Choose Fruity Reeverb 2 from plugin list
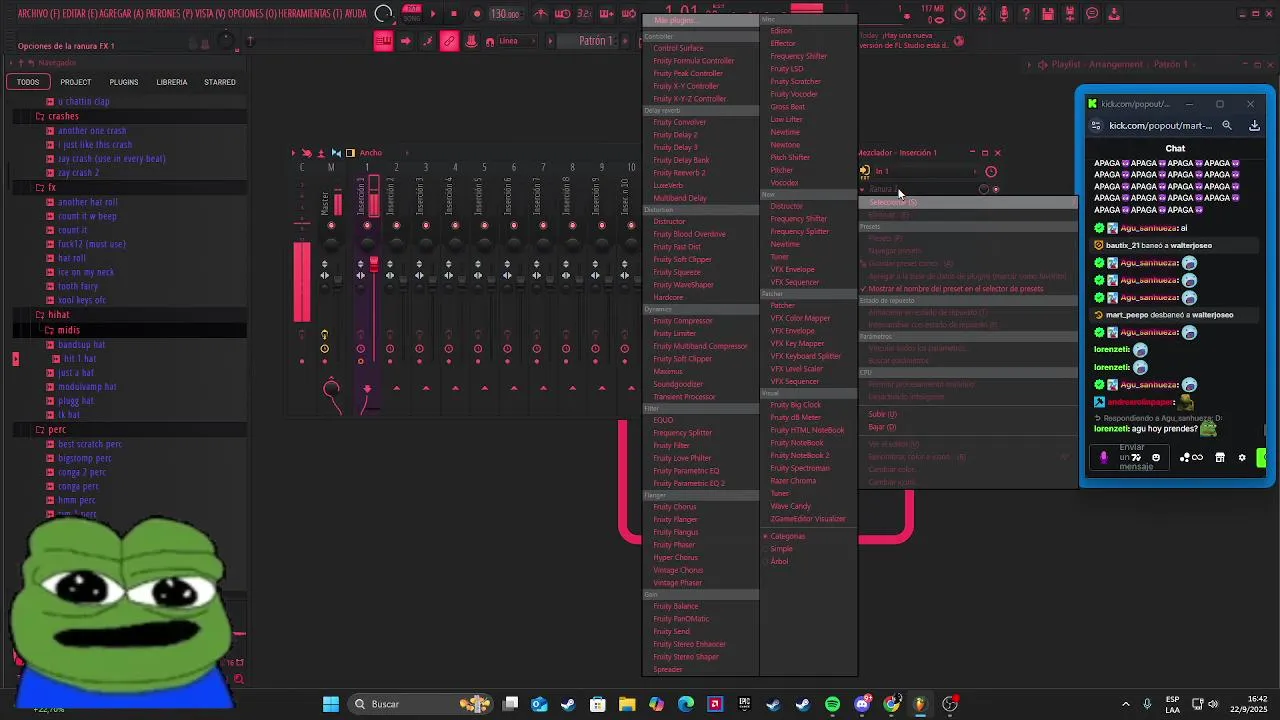Screen dimensions: 1280x720 point(679,173)
